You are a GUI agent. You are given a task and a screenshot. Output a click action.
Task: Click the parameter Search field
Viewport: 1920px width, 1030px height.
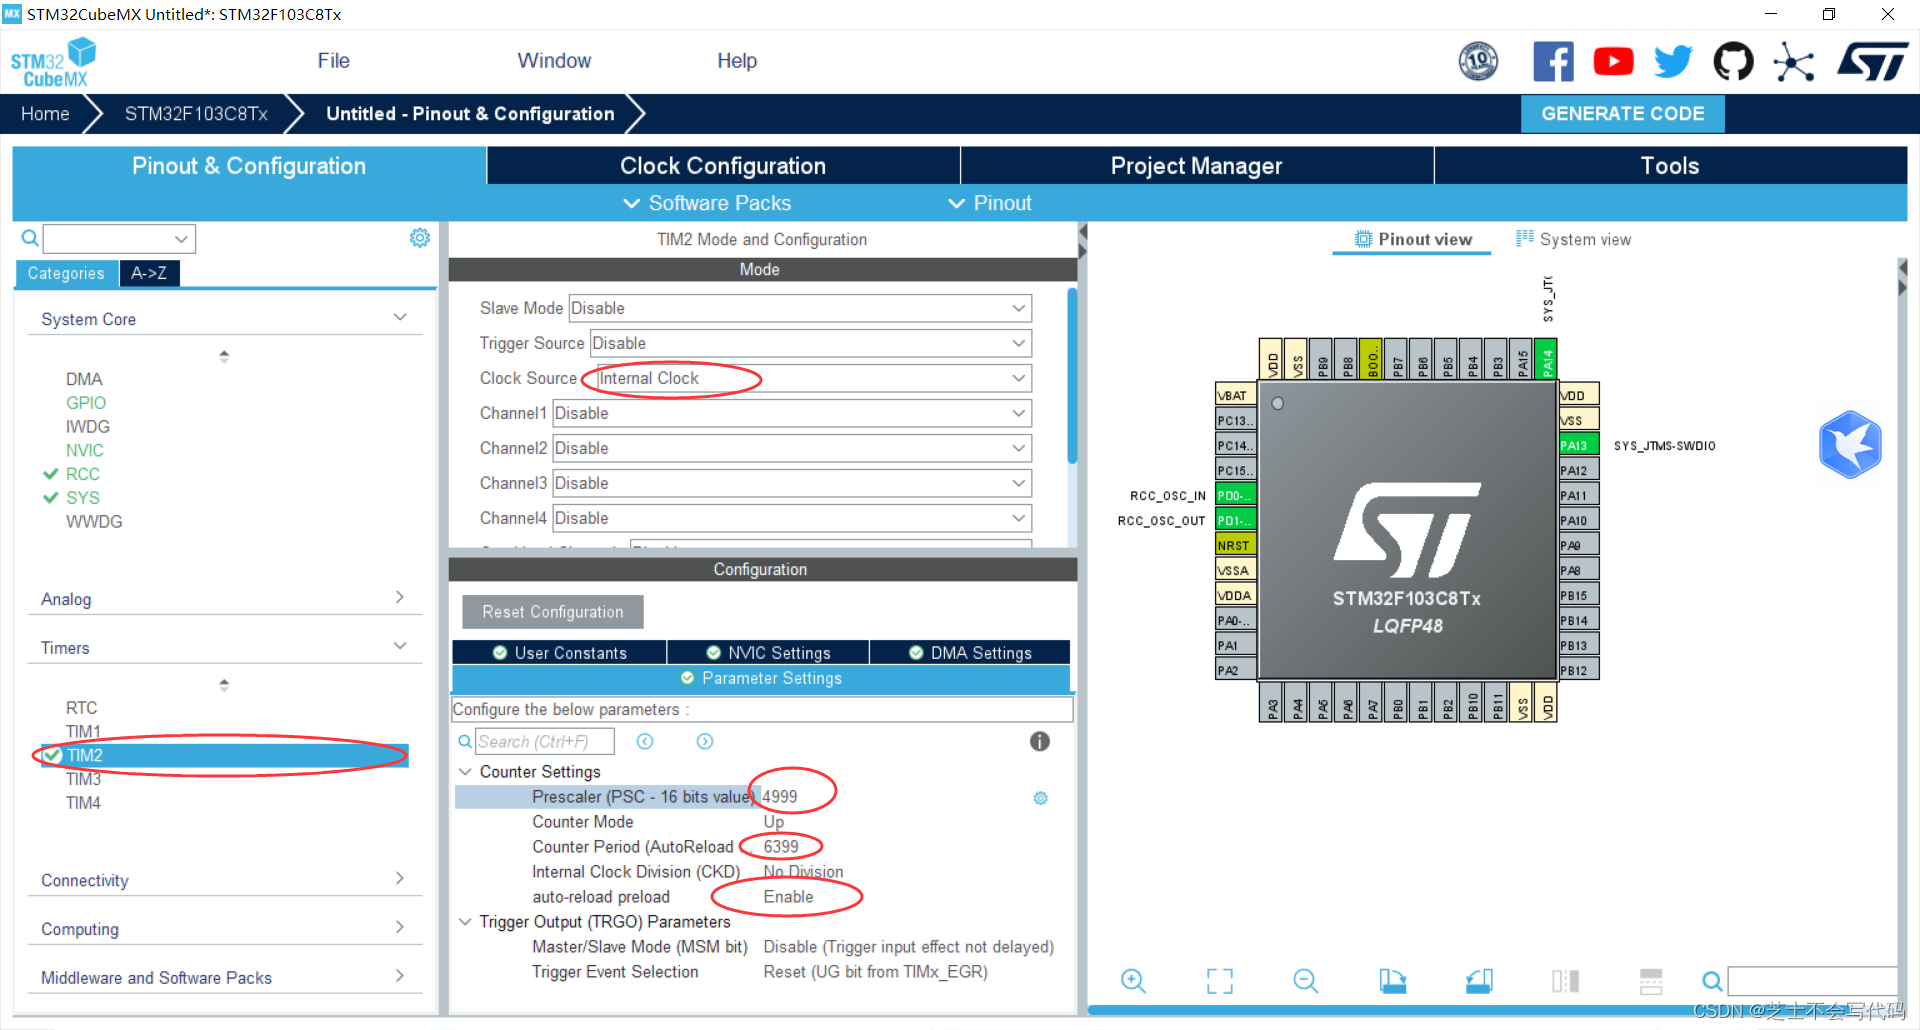point(544,741)
